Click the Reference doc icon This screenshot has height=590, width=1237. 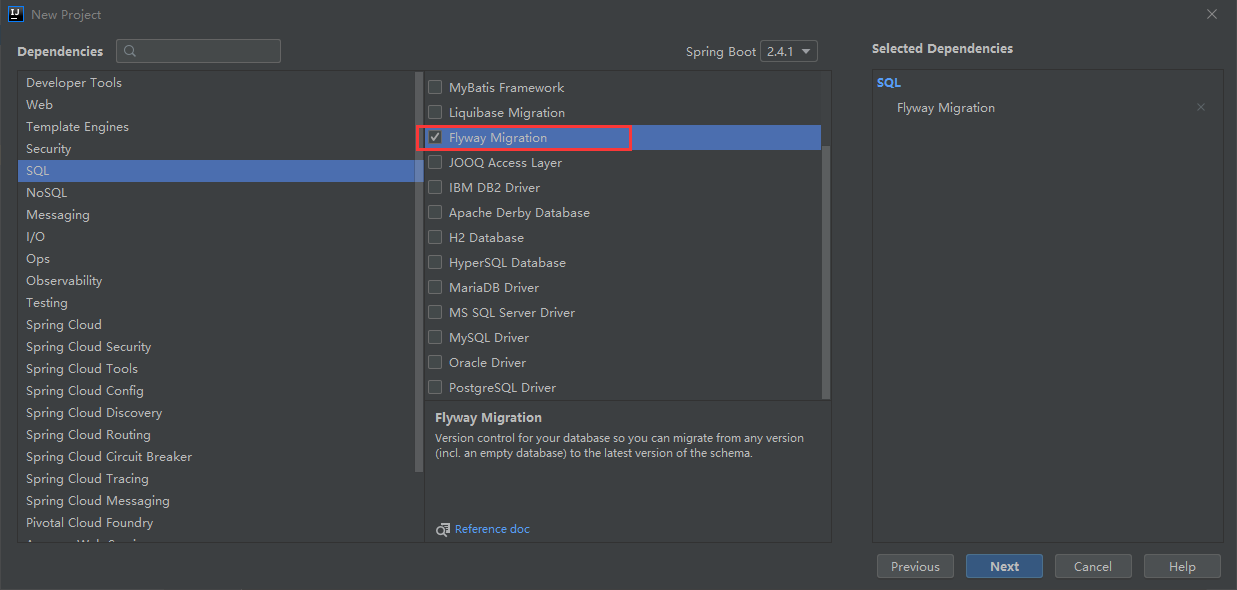pos(443,529)
